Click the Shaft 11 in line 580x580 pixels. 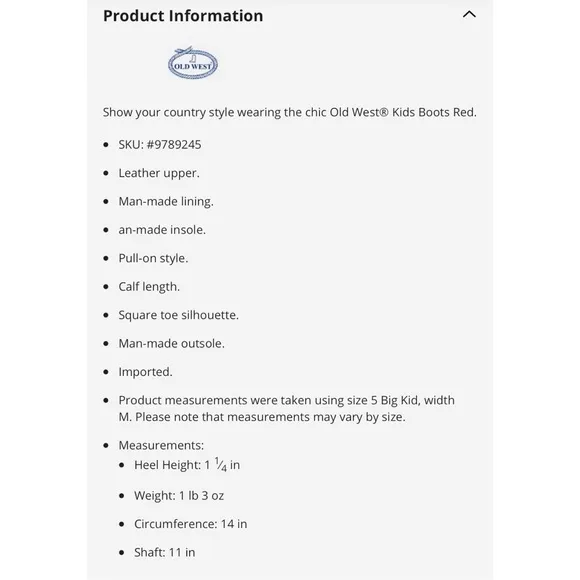tap(165, 553)
